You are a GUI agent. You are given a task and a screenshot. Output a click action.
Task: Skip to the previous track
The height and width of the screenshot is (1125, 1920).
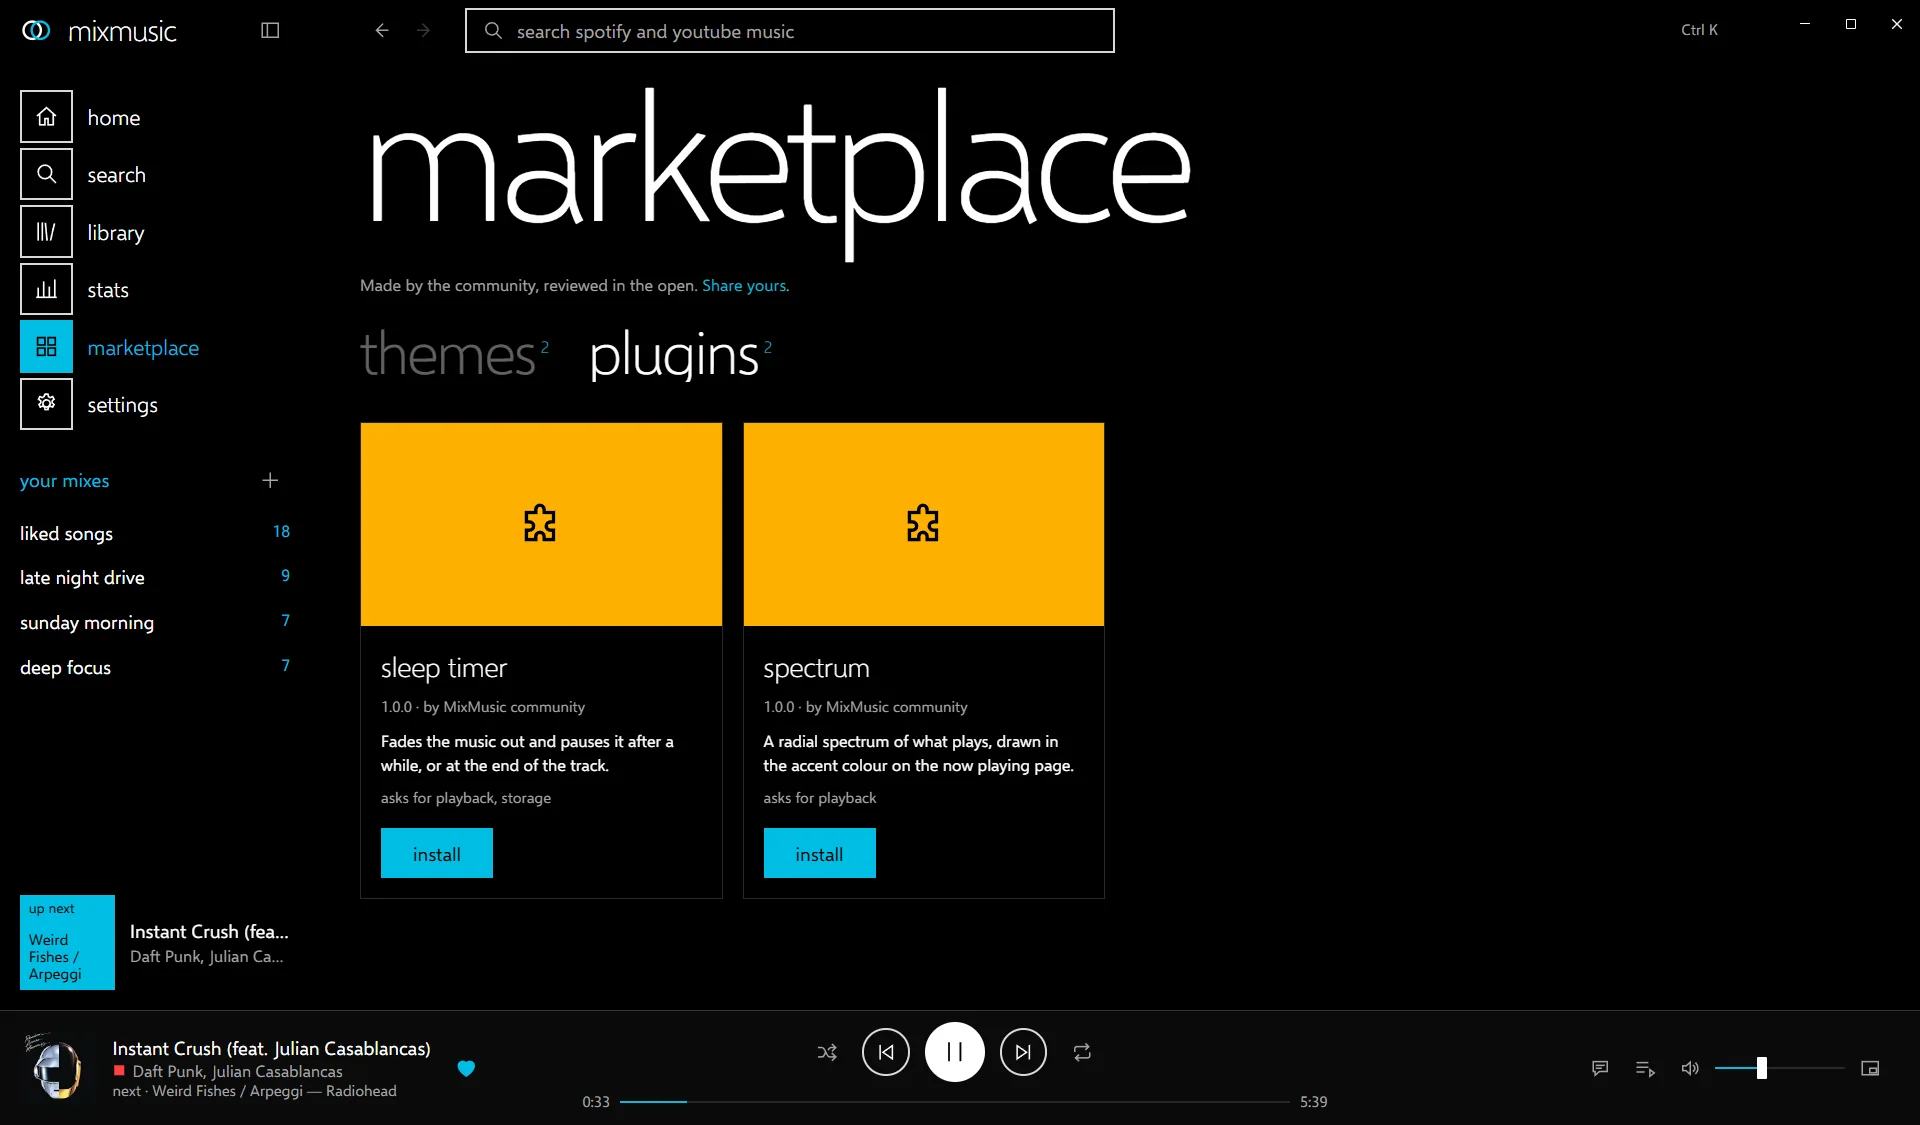886,1052
